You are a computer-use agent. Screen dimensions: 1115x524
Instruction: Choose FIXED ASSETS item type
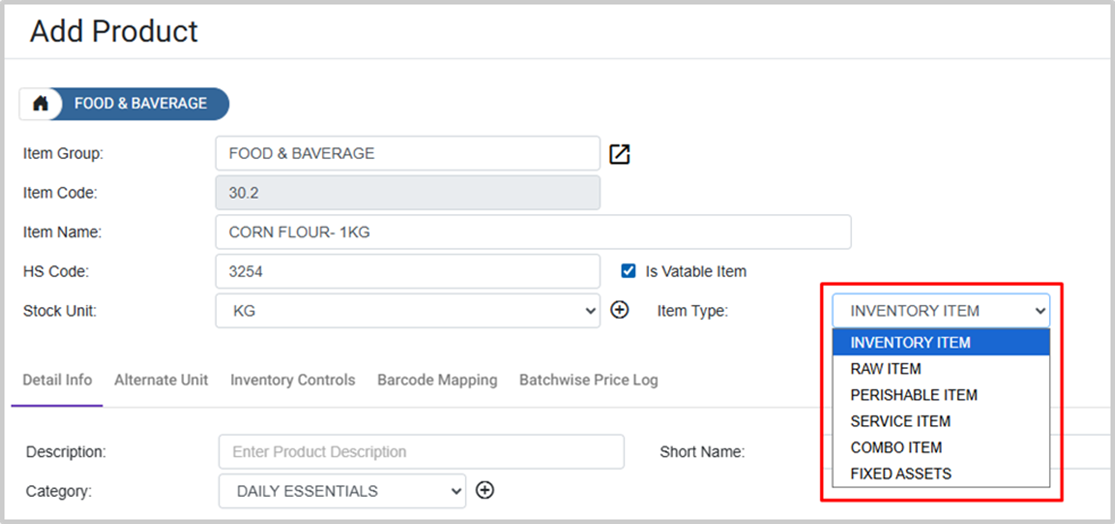pyautogui.click(x=901, y=473)
